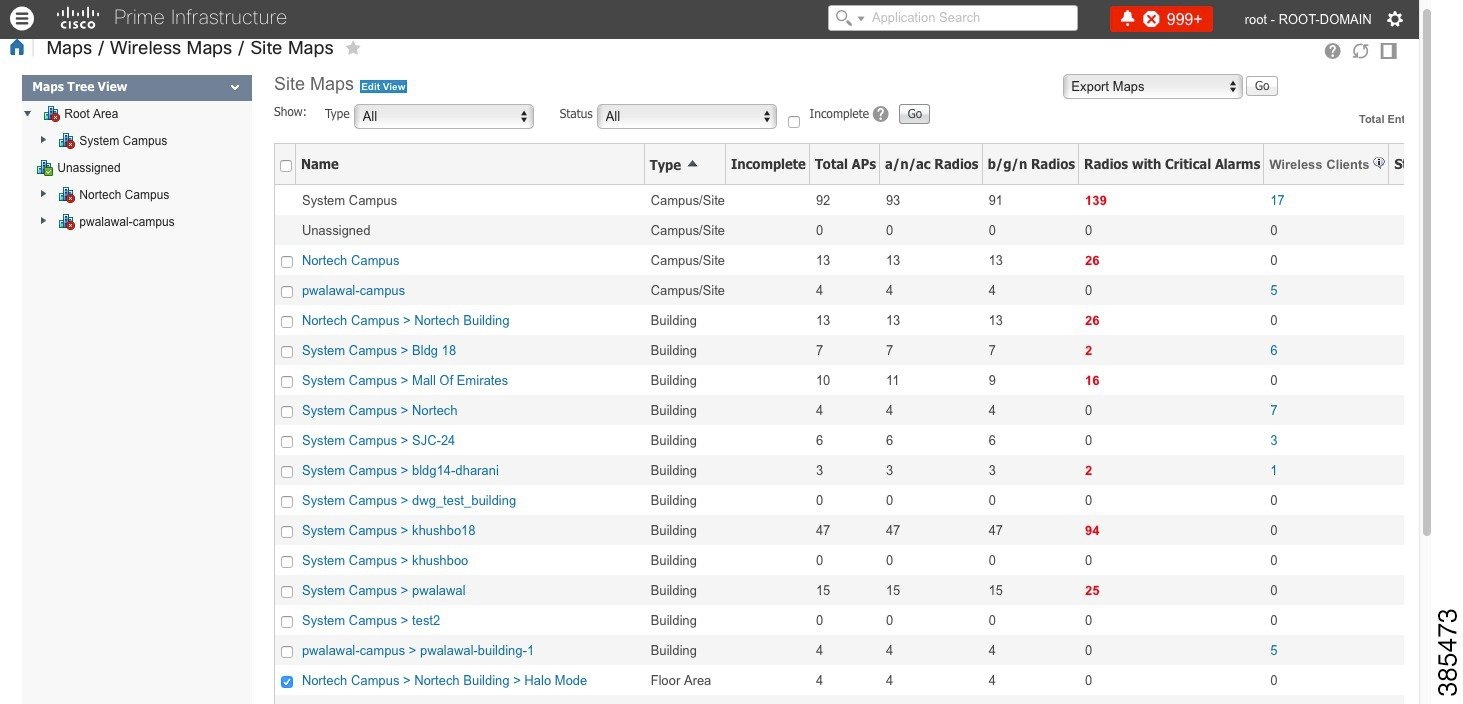The height and width of the screenshot is (704, 1463).
Task: Open the main navigation hamburger menu
Action: click(x=22, y=17)
